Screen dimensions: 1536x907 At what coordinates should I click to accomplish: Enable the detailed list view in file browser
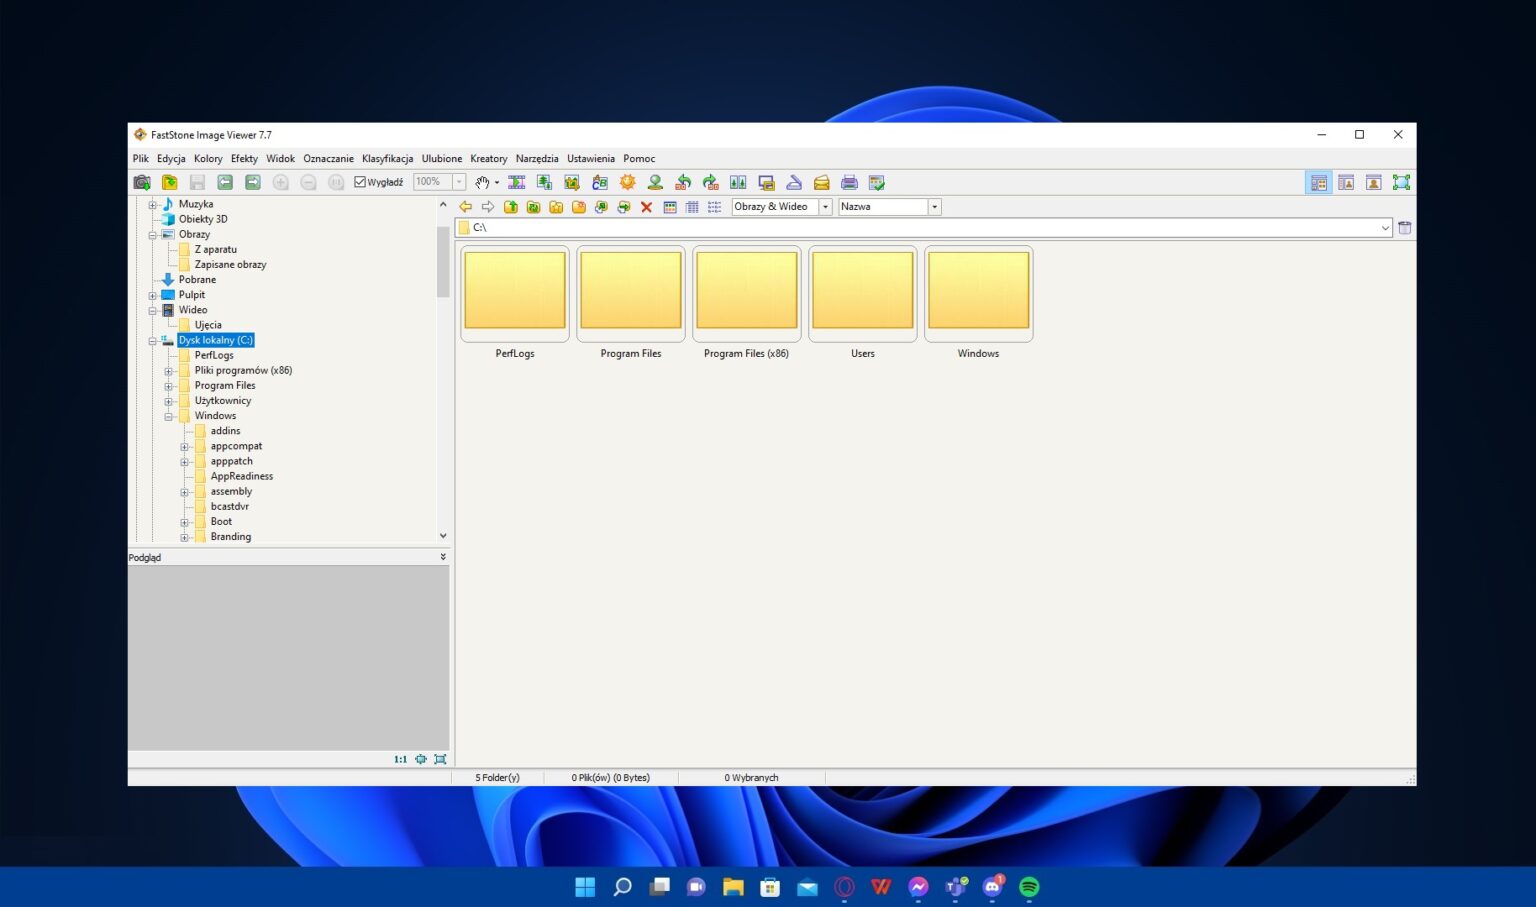(691, 206)
